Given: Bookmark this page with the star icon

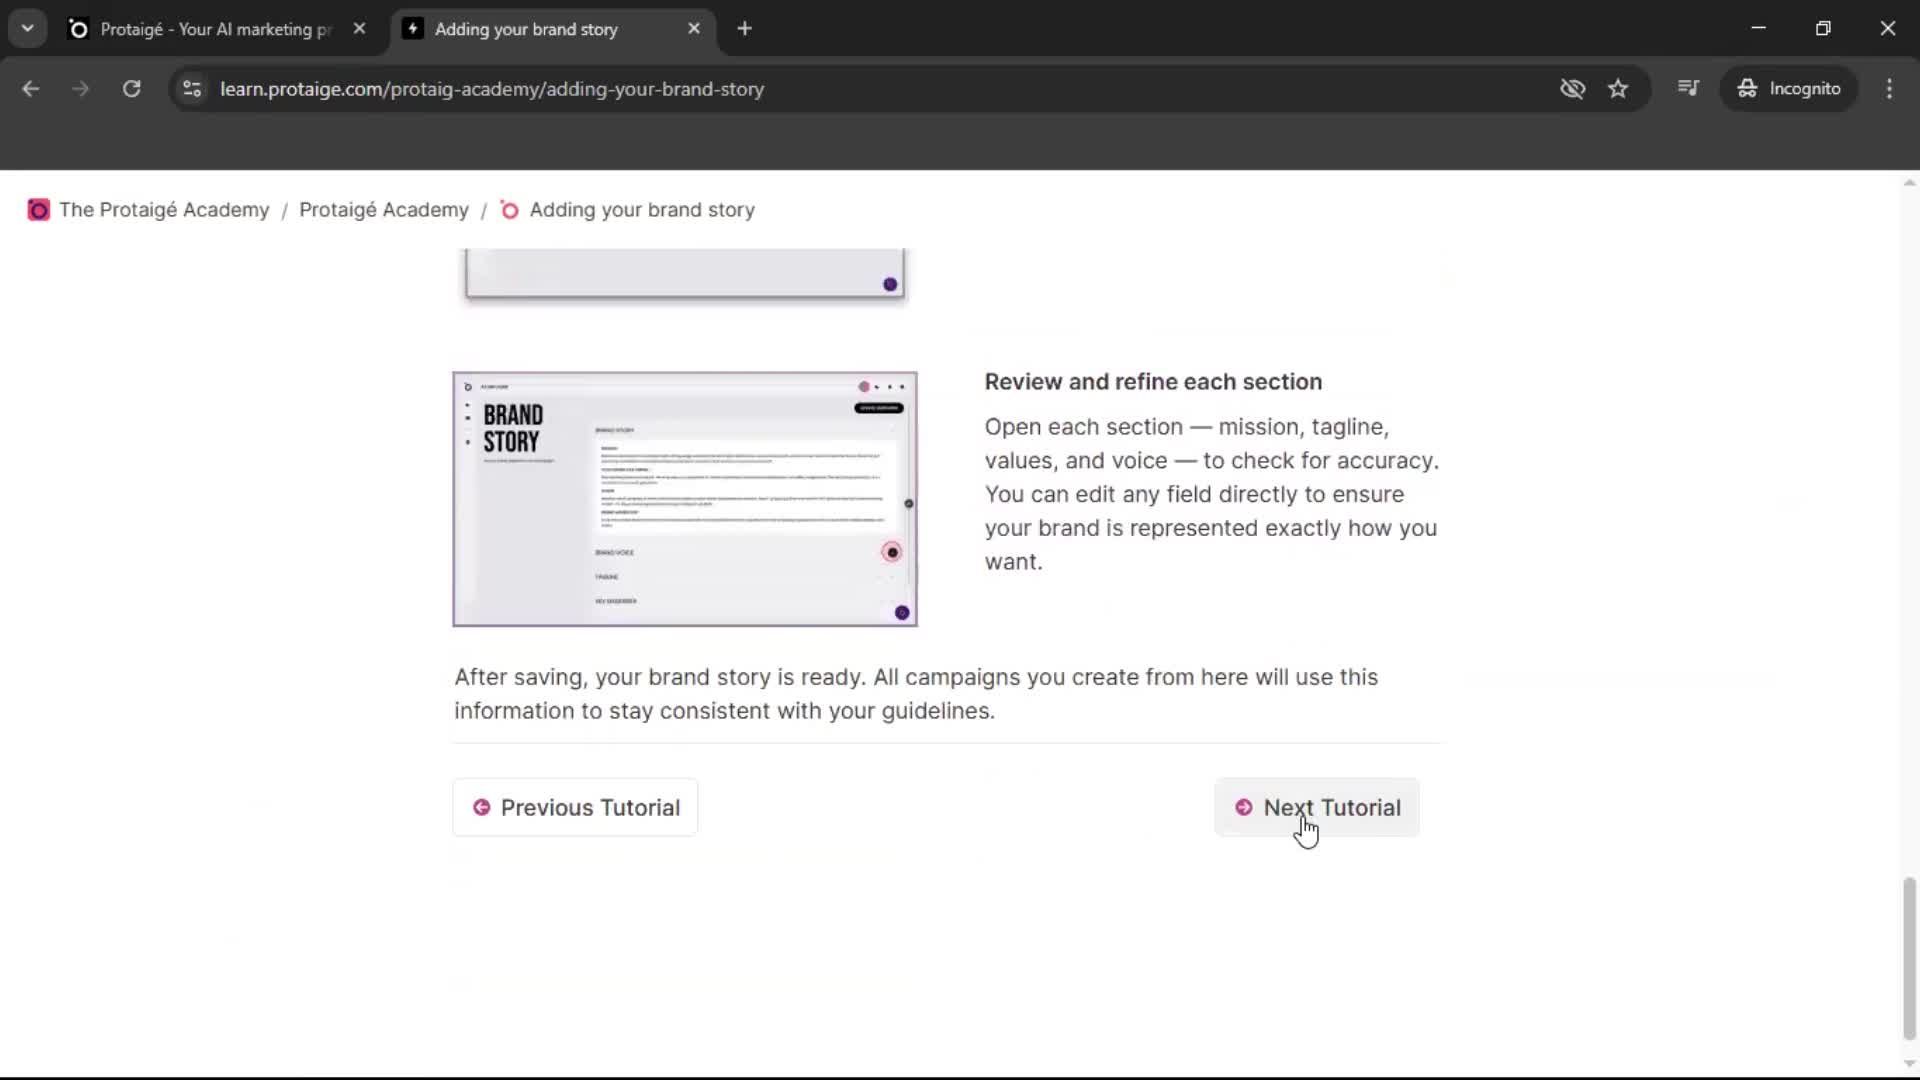Looking at the screenshot, I should tap(1618, 89).
